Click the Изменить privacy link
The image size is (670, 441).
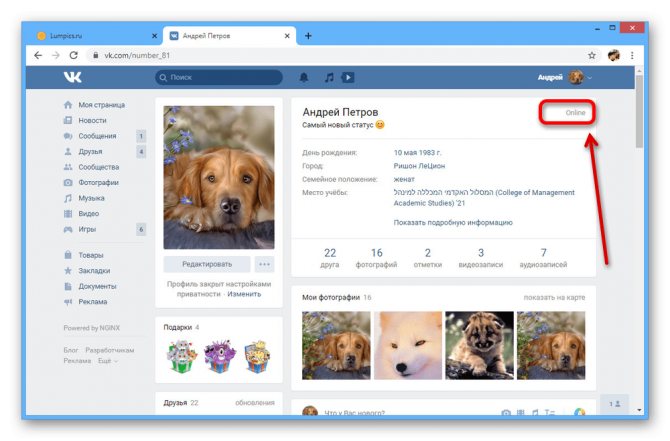pos(244,294)
